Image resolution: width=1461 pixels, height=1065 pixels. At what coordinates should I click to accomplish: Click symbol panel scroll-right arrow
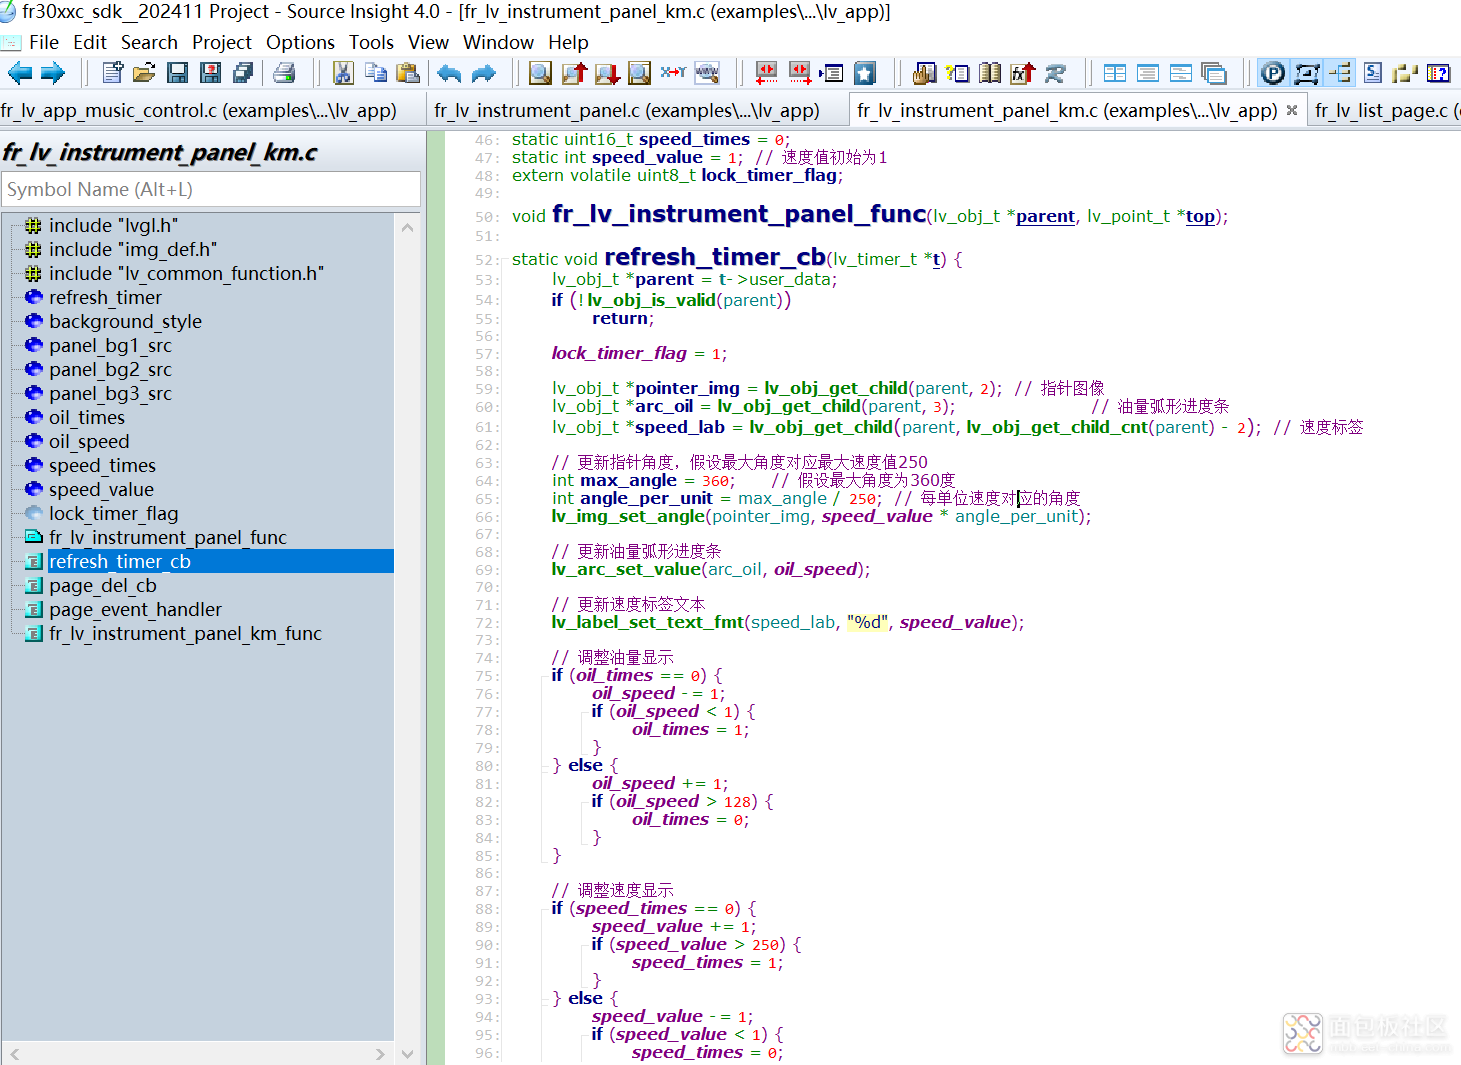point(379,1053)
